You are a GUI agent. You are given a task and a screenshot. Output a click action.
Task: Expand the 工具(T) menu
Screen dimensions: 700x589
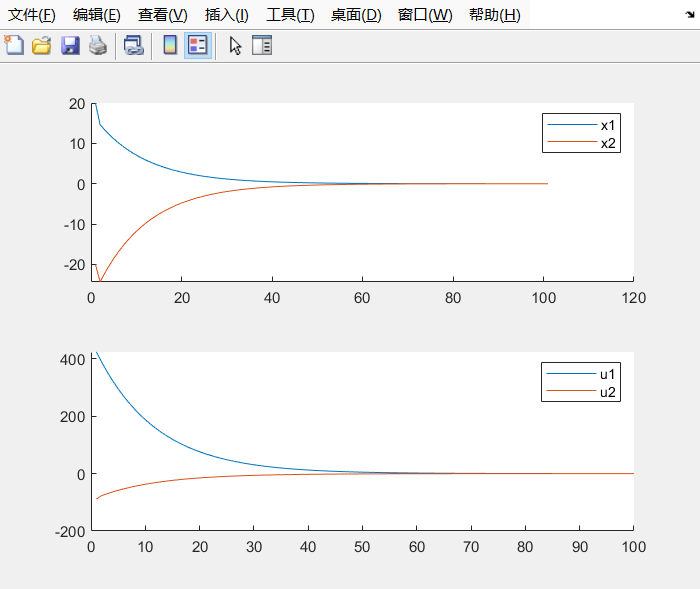click(290, 15)
